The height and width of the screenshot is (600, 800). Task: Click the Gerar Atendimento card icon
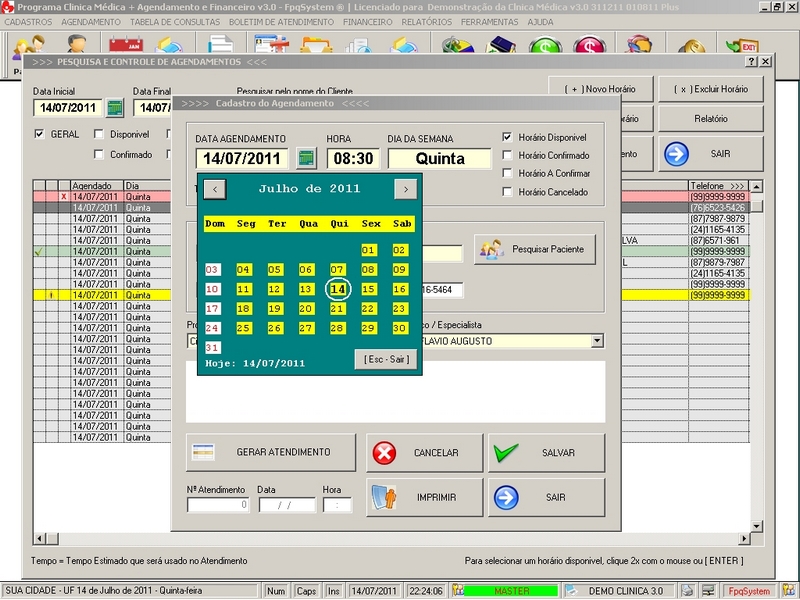click(x=204, y=452)
